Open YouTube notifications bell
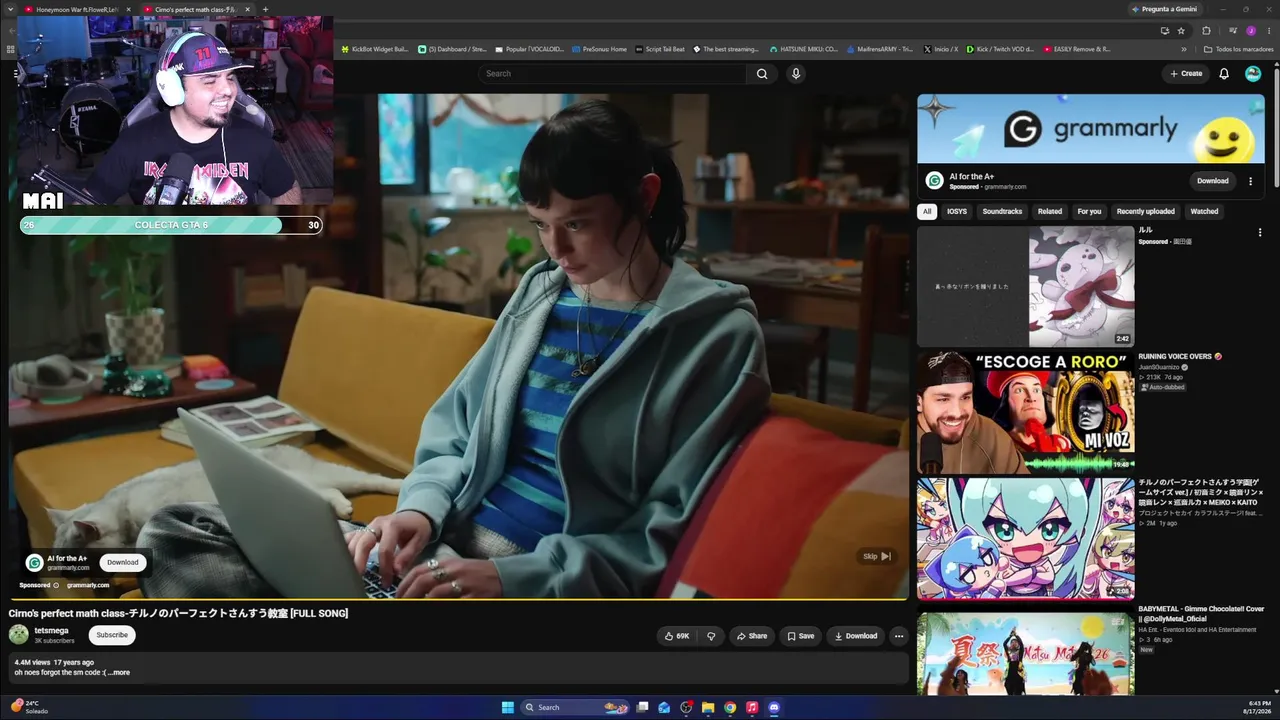Image resolution: width=1280 pixels, height=720 pixels. [x=1224, y=73]
